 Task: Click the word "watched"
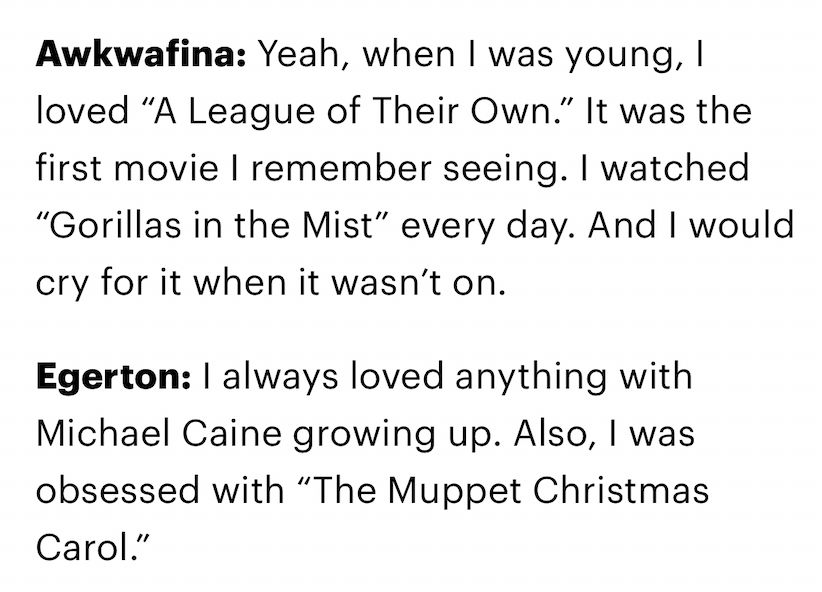[x=675, y=168]
